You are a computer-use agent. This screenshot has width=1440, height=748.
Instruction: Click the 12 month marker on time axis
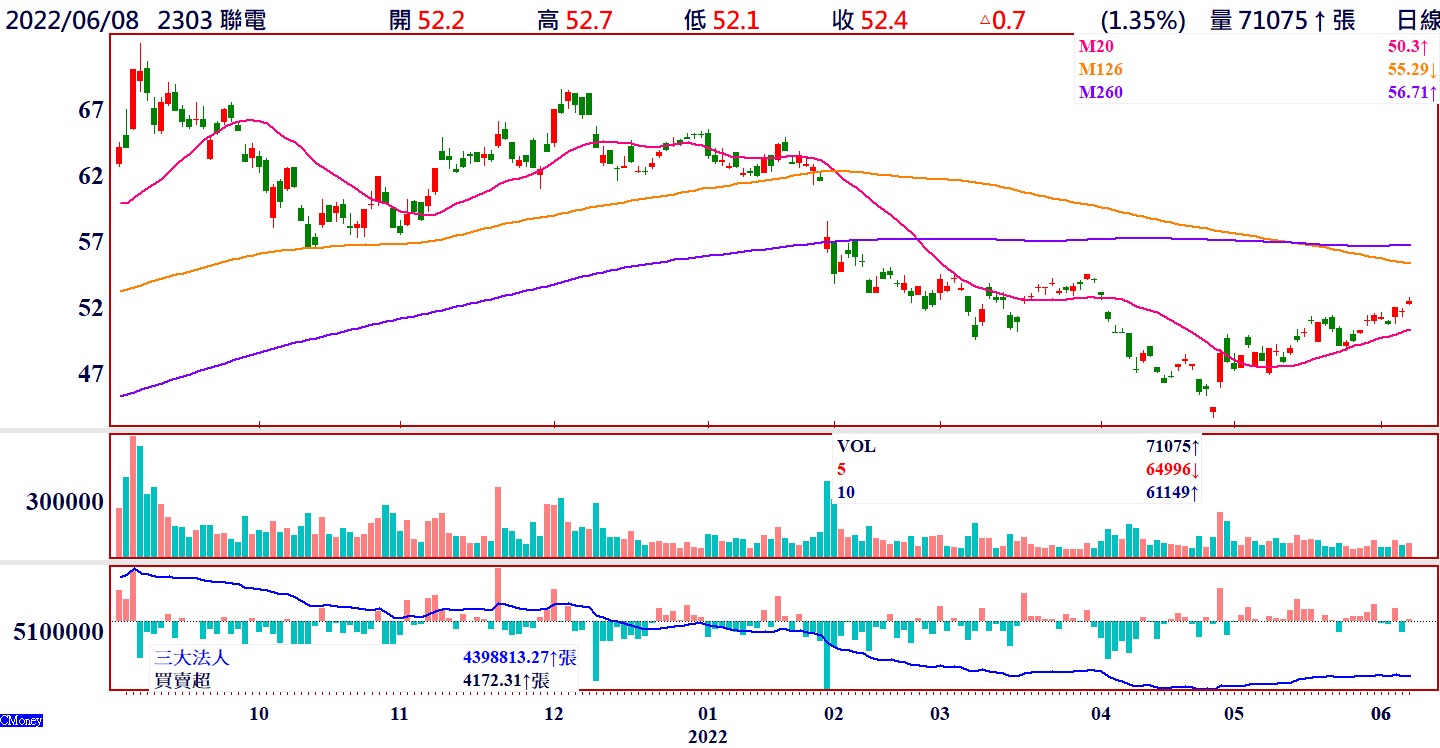tap(552, 714)
